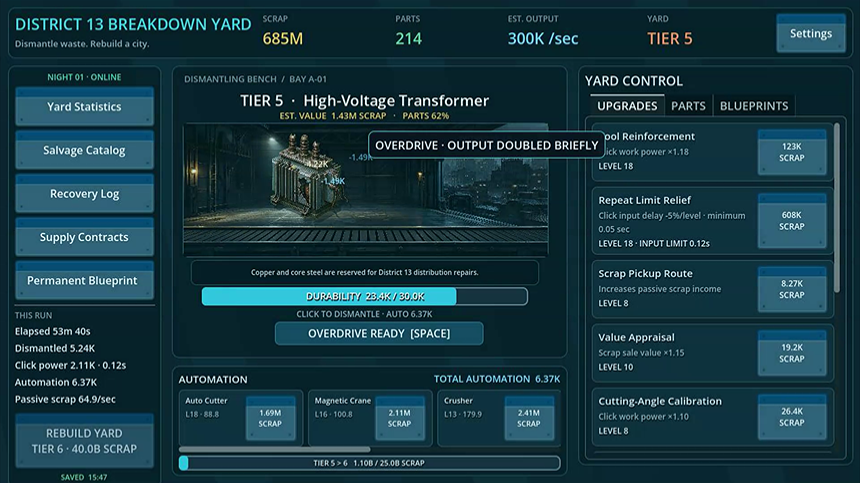Open the Salvage Catalog
This screenshot has height=483, width=860.
[x=84, y=150]
